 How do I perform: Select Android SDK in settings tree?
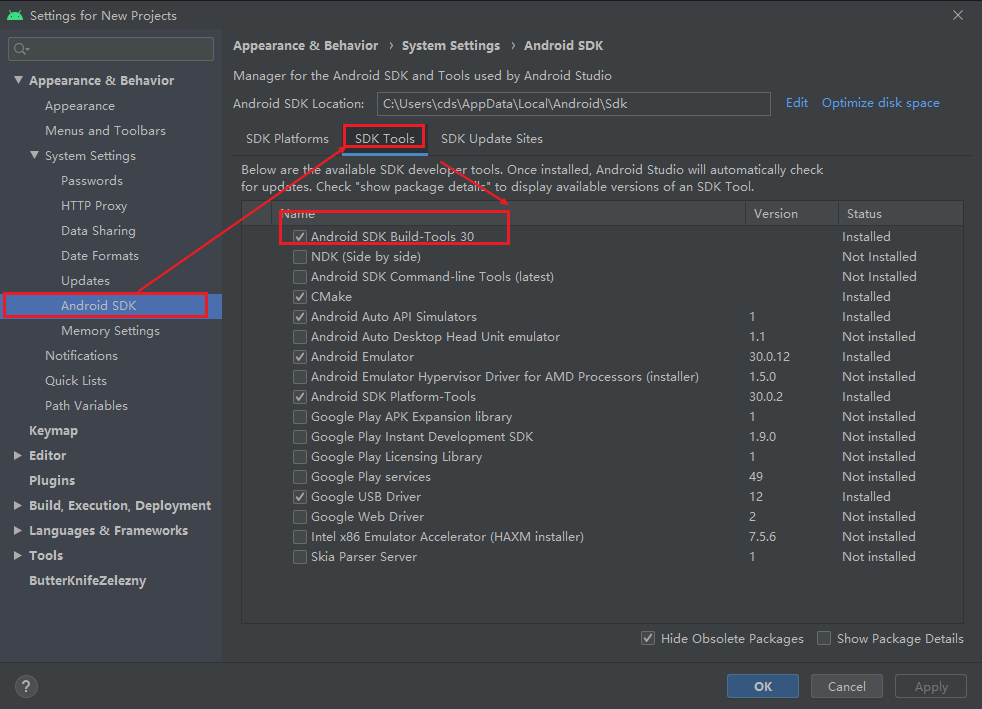pos(111,306)
